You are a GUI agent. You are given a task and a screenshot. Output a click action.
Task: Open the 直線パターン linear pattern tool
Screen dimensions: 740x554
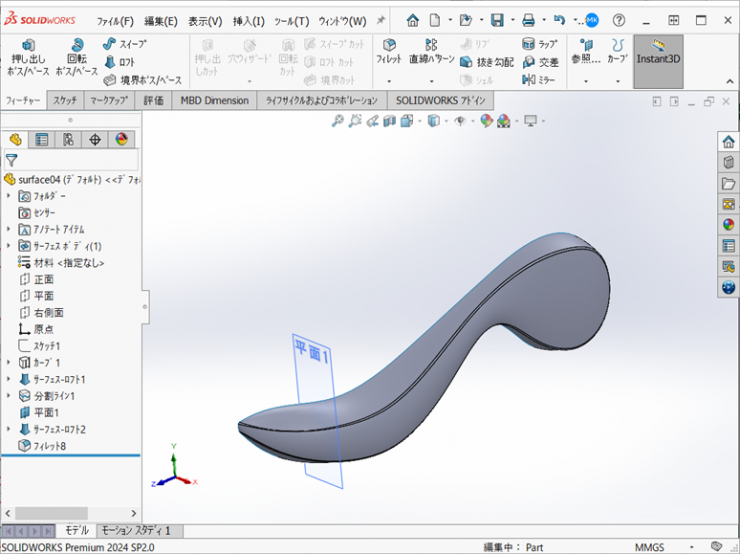(x=431, y=52)
